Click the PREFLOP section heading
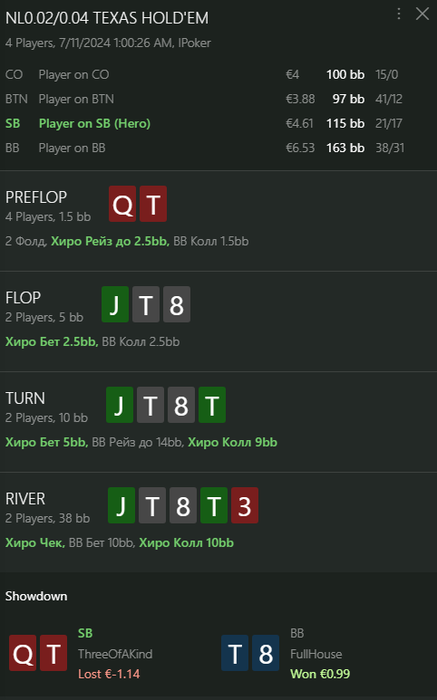This screenshot has width=437, height=700. click(x=36, y=197)
